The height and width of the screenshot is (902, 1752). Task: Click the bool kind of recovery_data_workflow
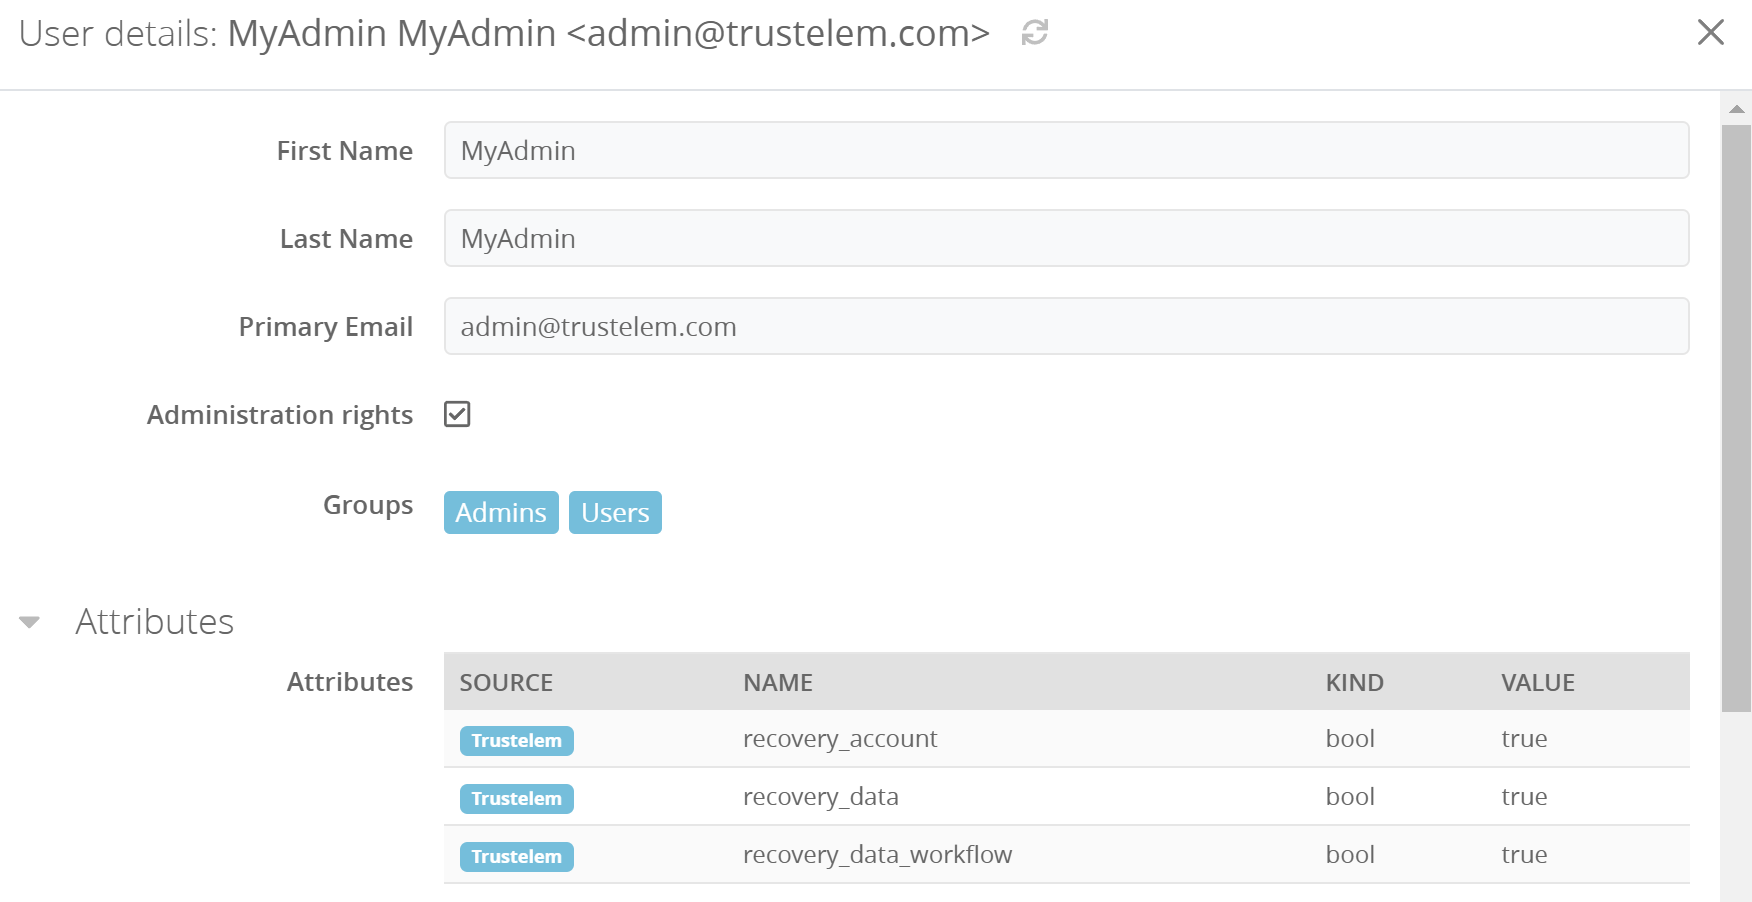(x=1350, y=855)
